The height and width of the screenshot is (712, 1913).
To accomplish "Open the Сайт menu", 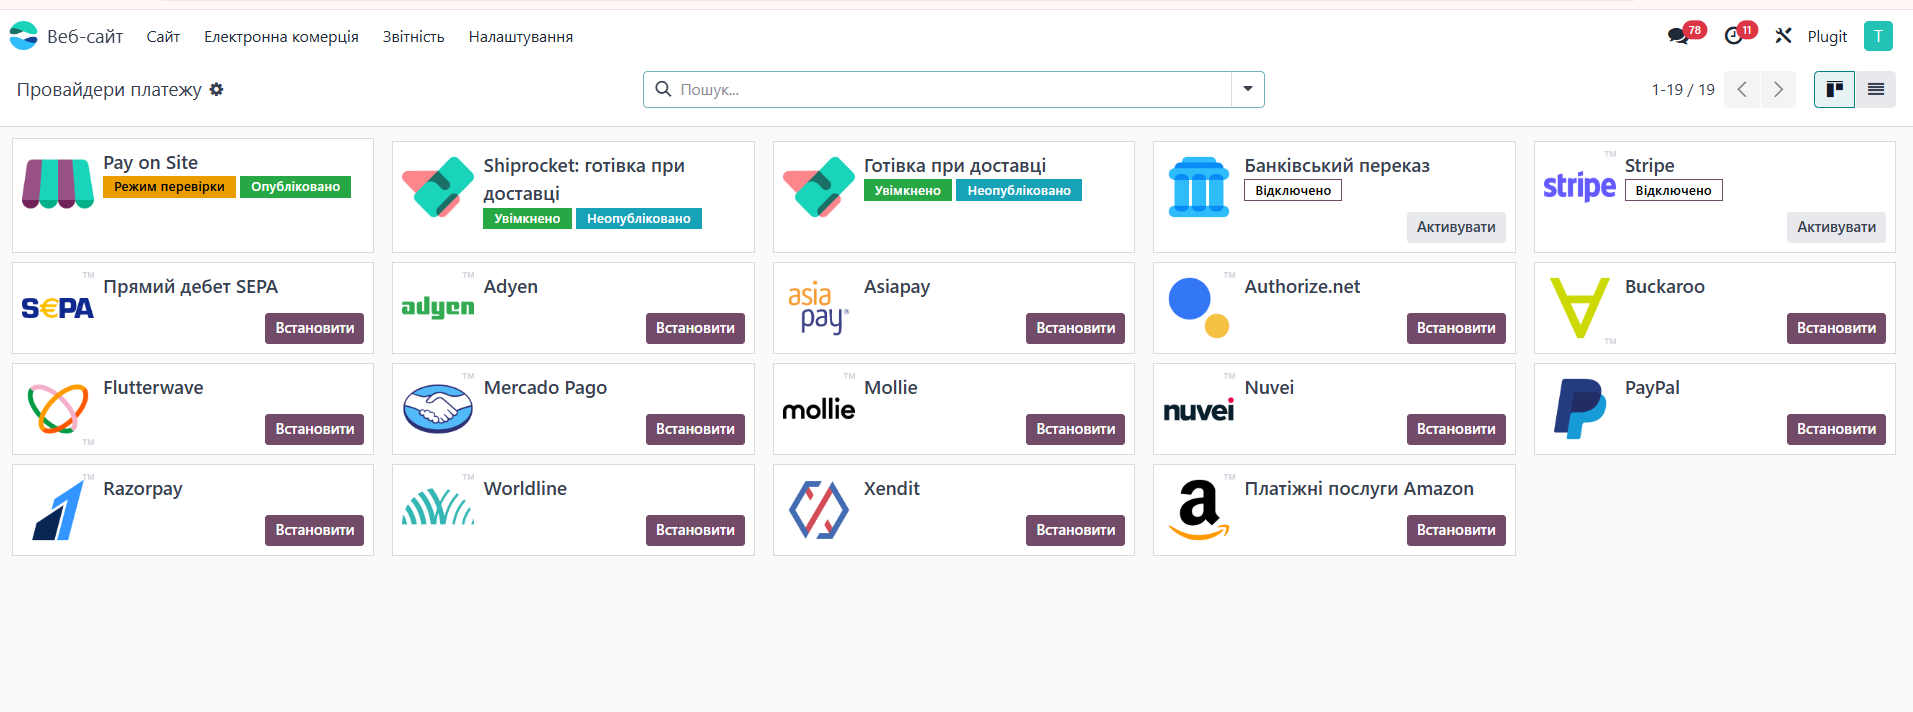I will point(163,37).
